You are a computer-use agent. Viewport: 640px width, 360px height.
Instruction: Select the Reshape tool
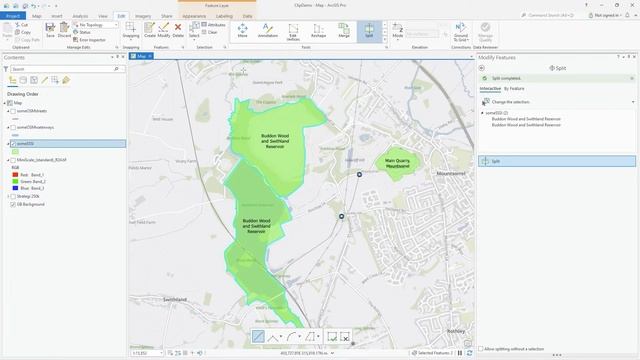(x=318, y=31)
